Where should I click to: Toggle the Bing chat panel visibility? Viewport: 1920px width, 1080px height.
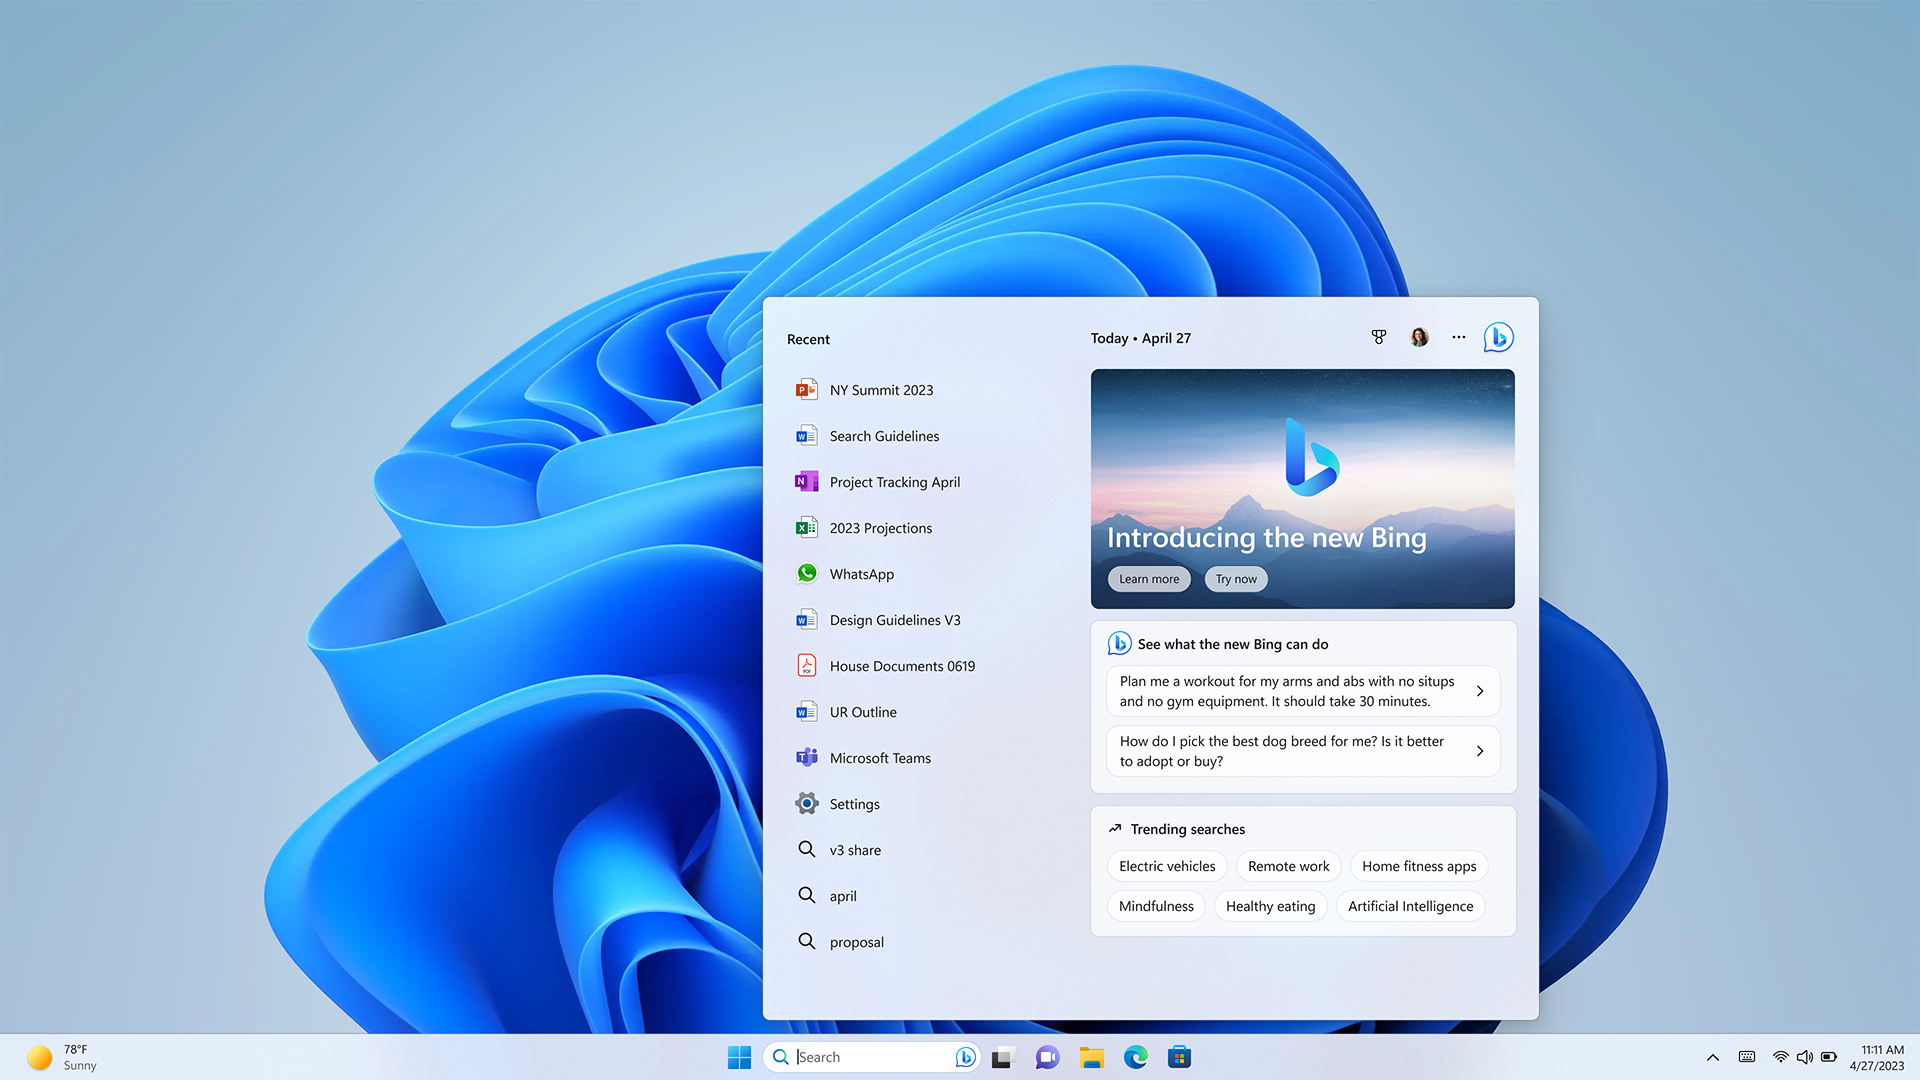click(x=1498, y=336)
